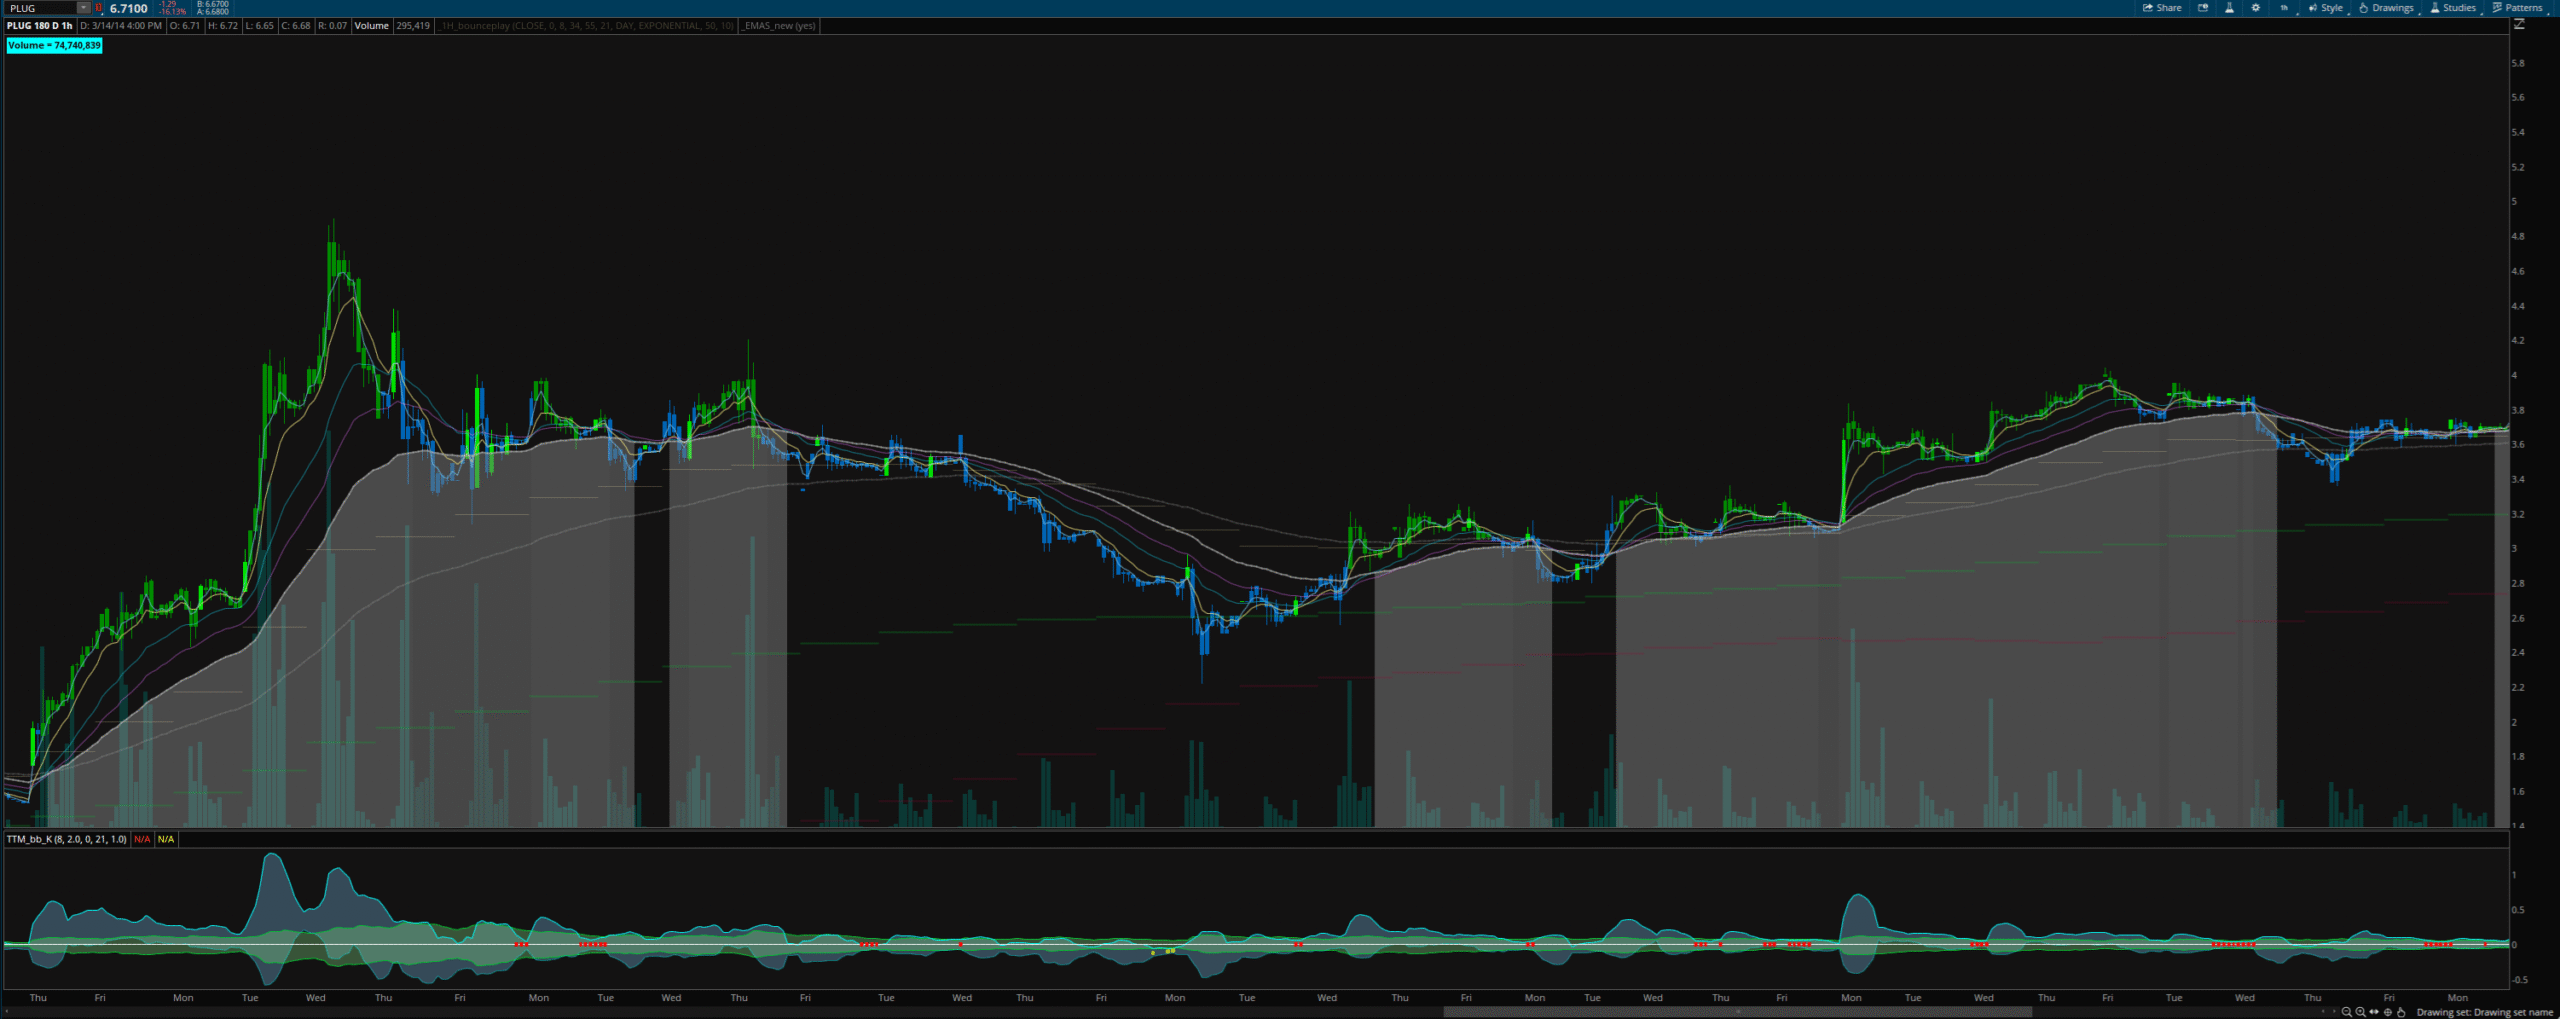Viewport: 2560px width, 1019px height.
Task: Click the Drawing set name label
Action: tap(2484, 1012)
